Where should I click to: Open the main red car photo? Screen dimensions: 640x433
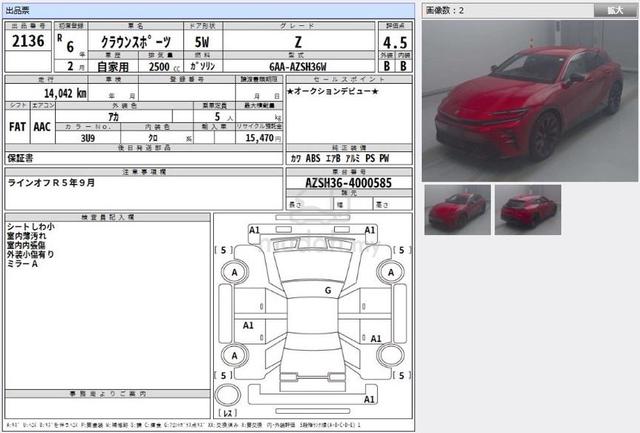[529, 101]
